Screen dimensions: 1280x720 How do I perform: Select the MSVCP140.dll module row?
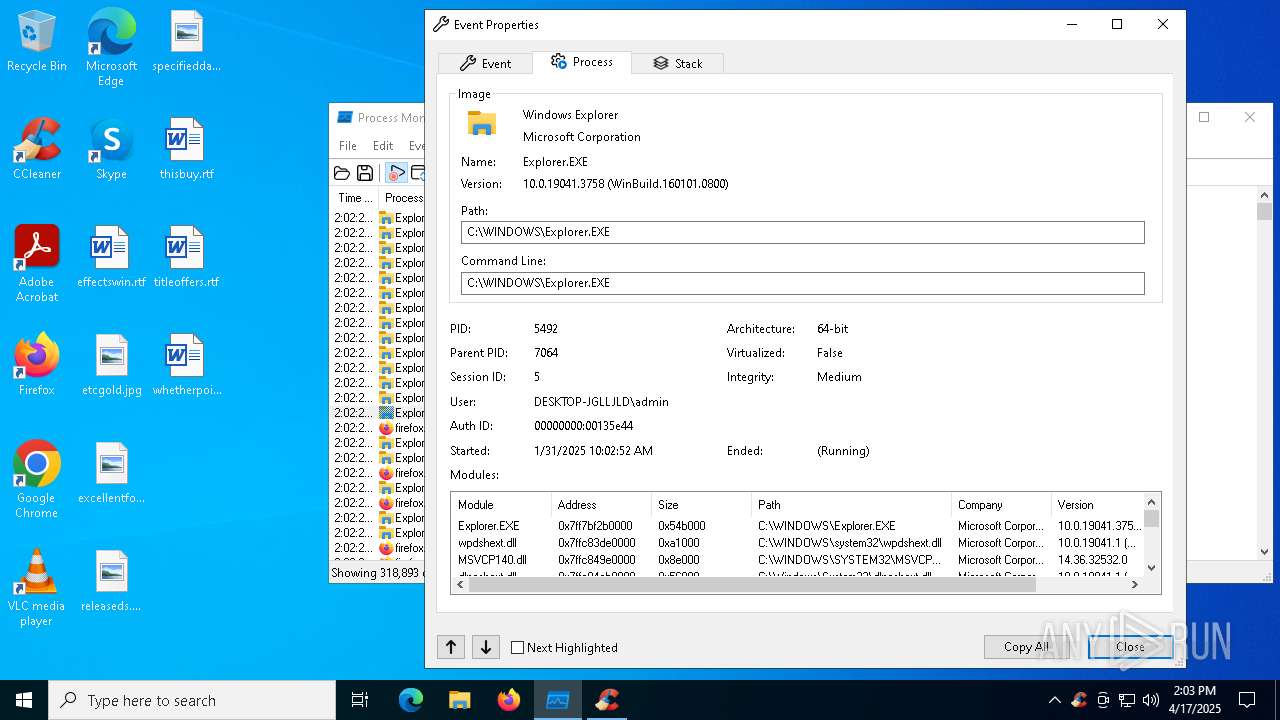point(797,560)
